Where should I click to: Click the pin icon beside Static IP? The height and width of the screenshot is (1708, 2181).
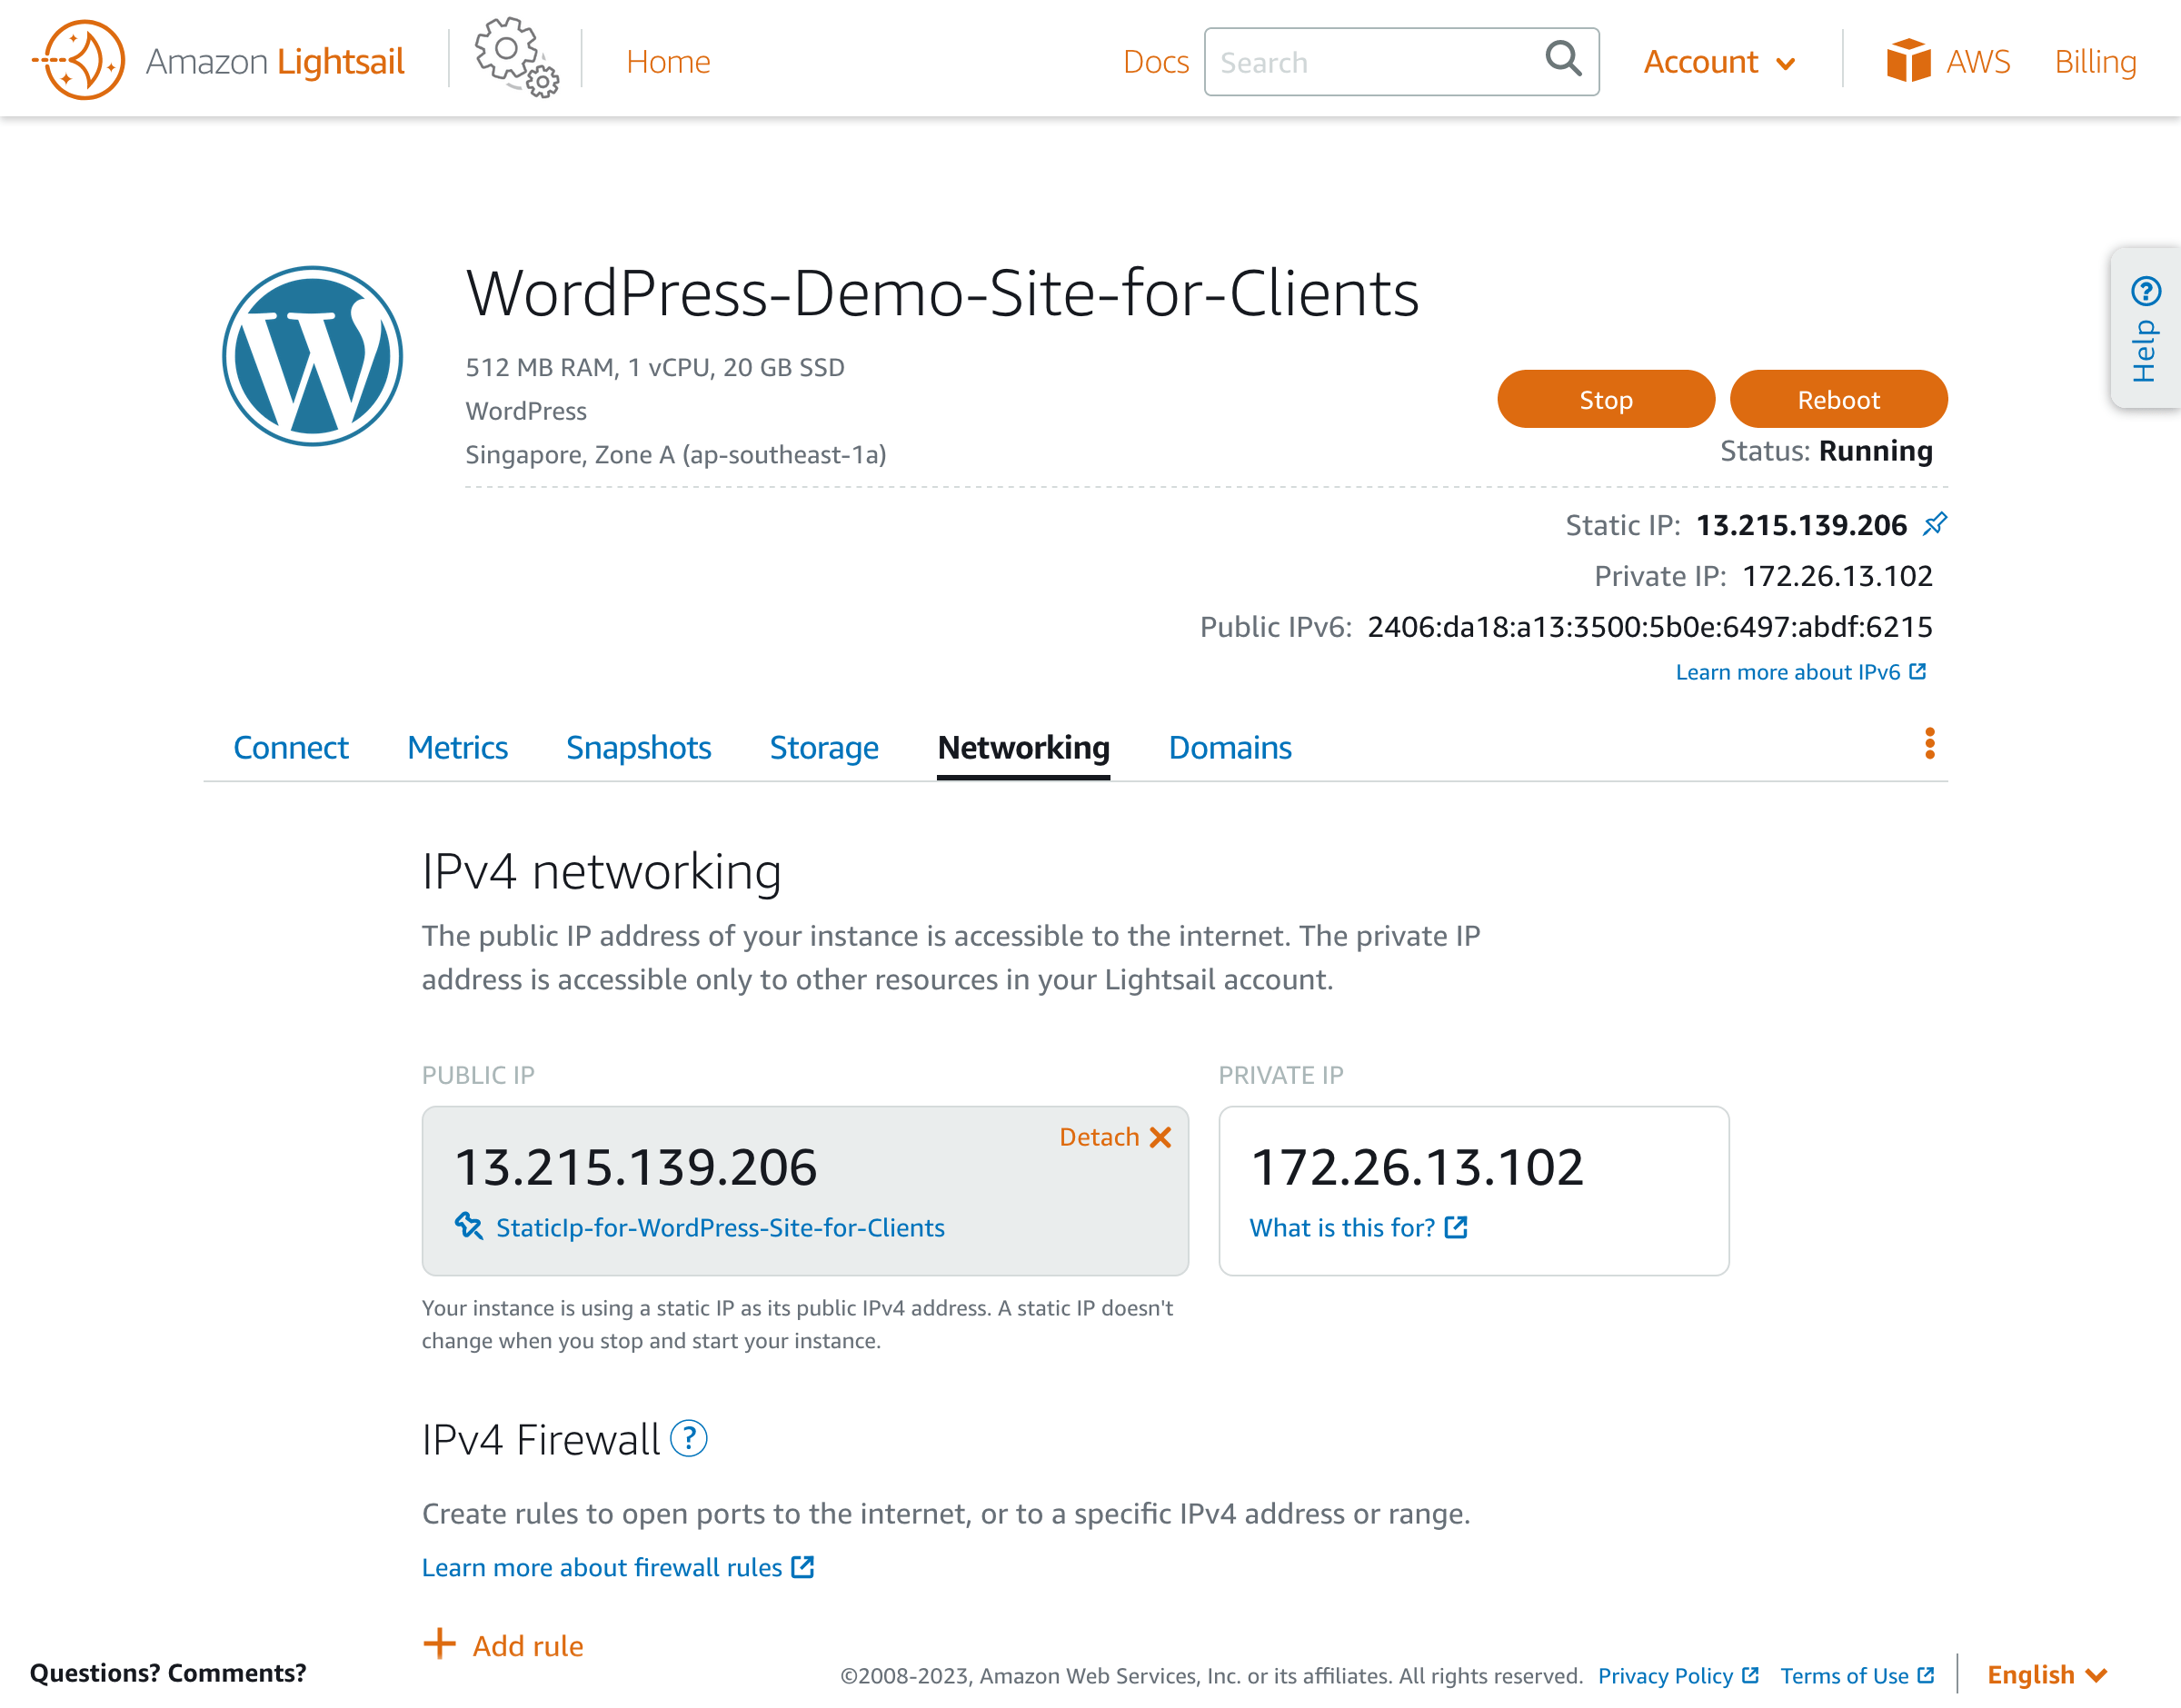[1935, 523]
